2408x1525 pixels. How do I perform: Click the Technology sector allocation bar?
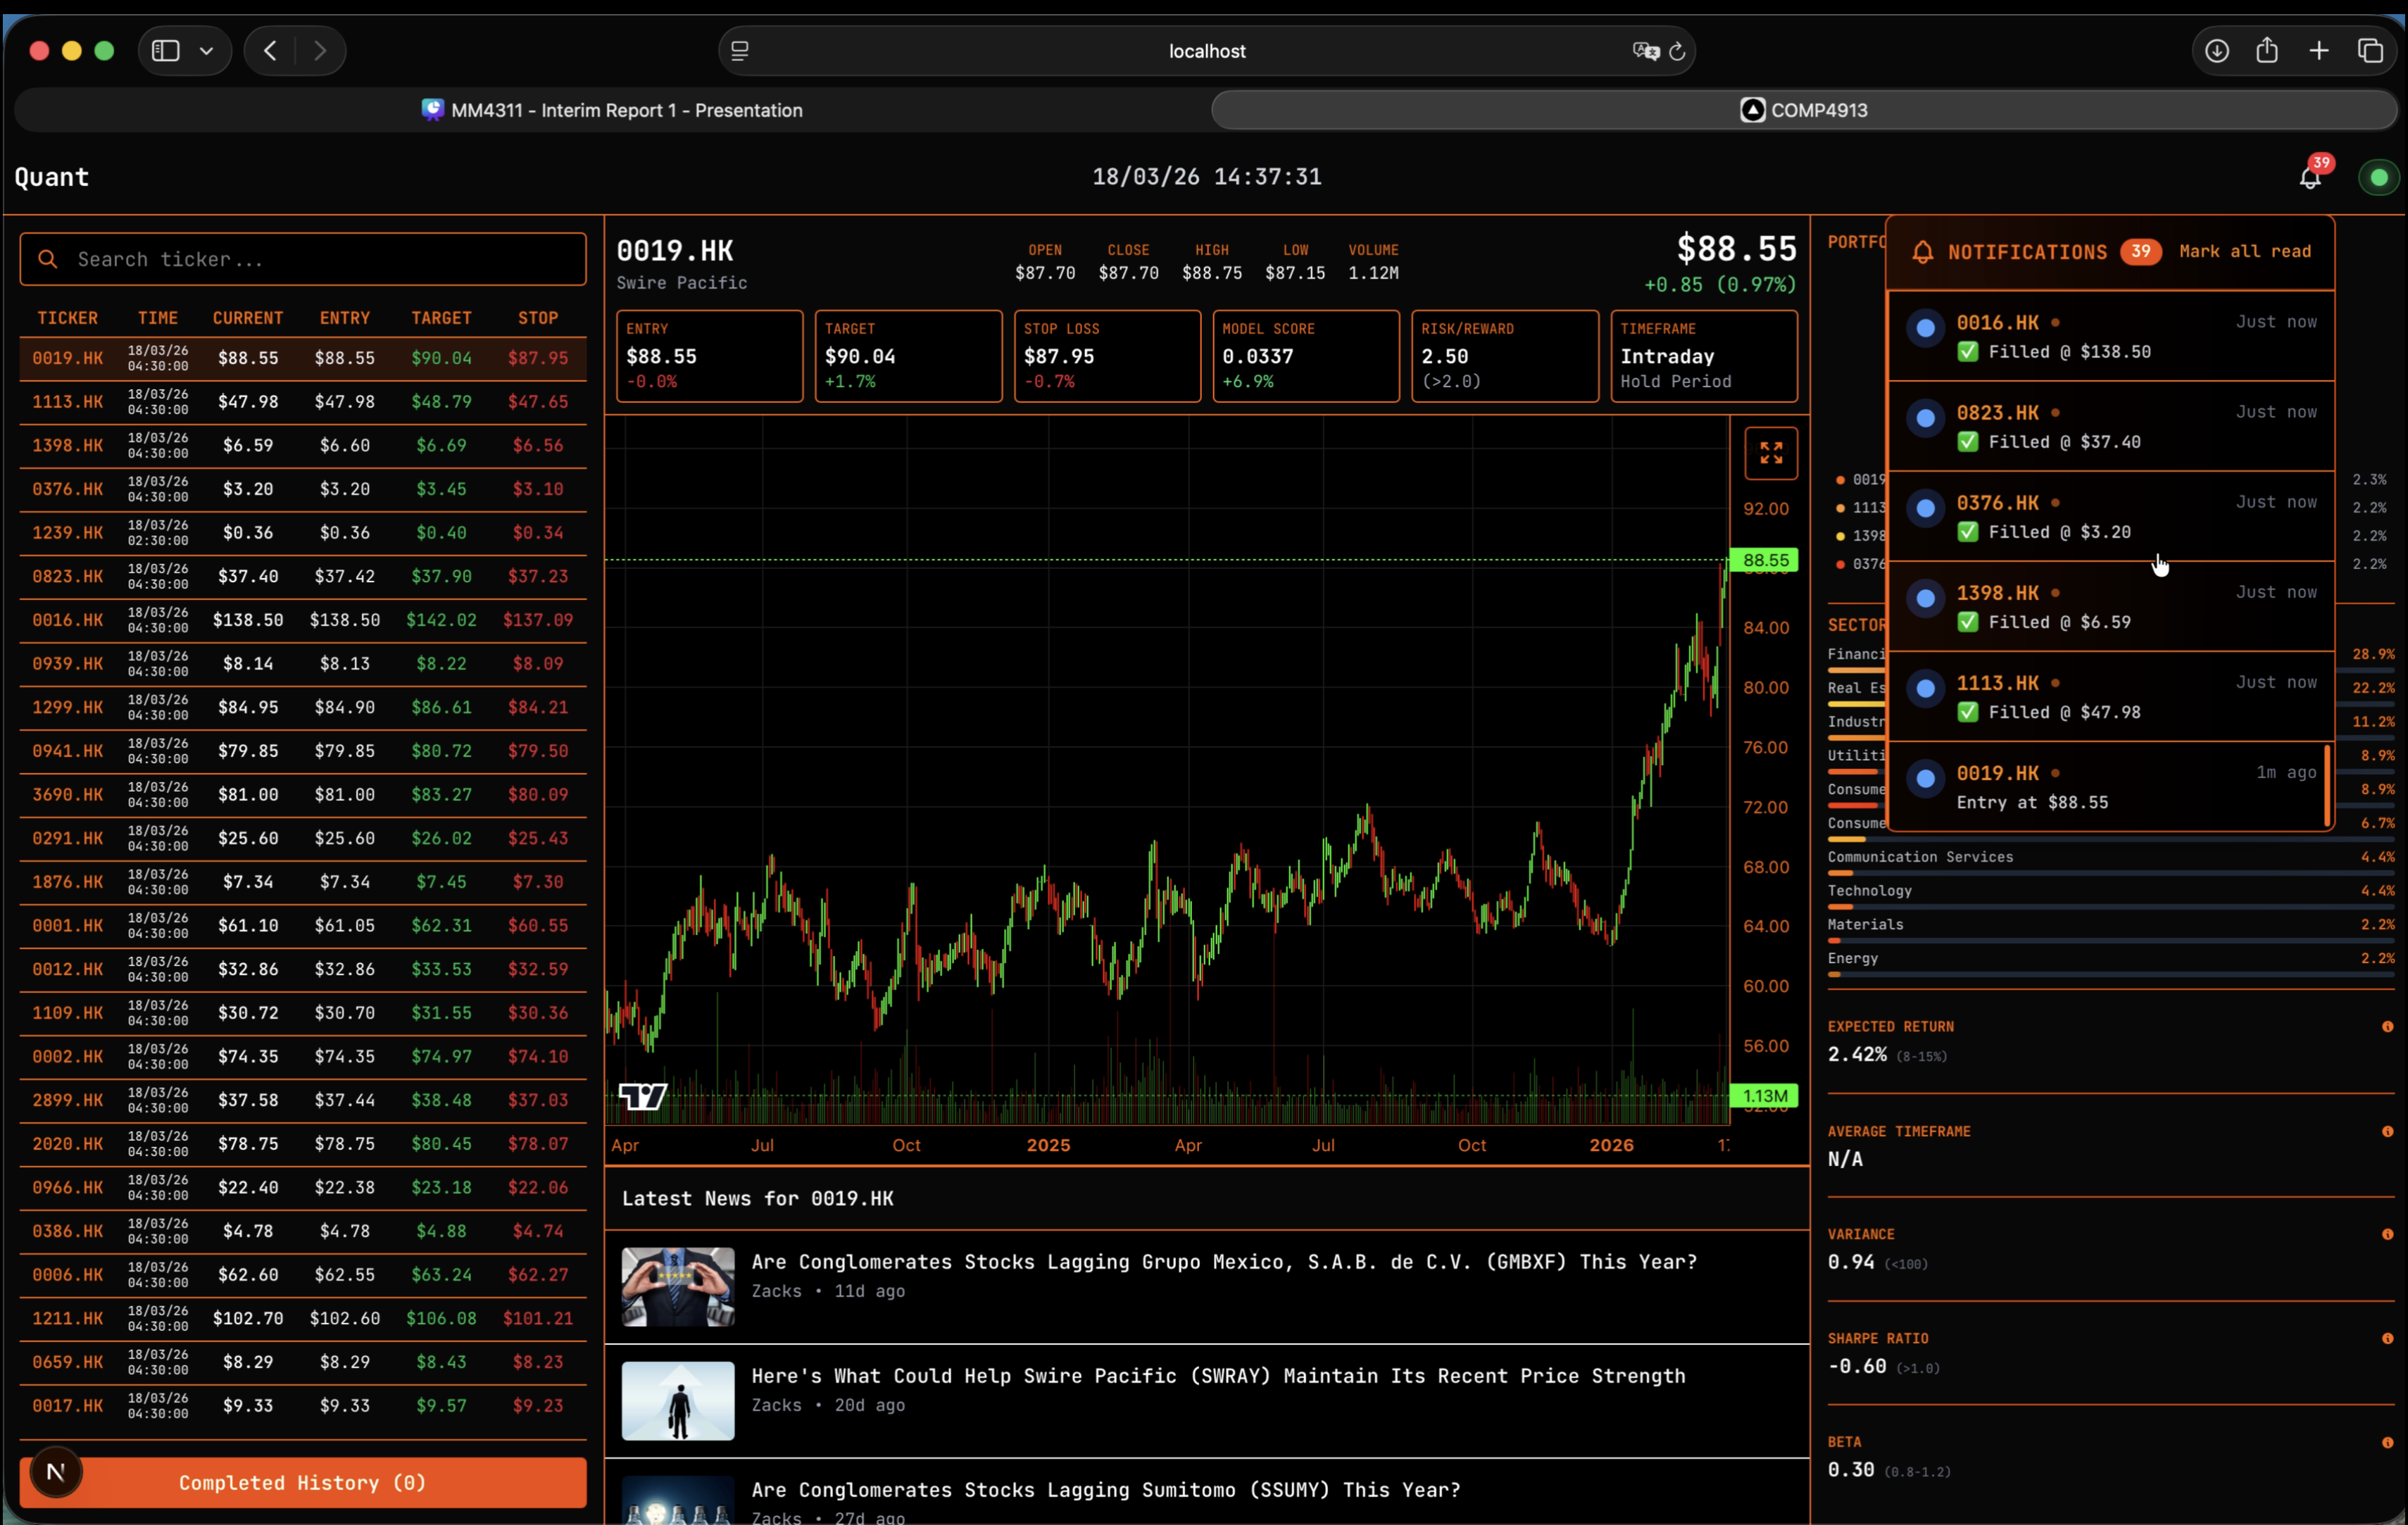(x=2100, y=908)
